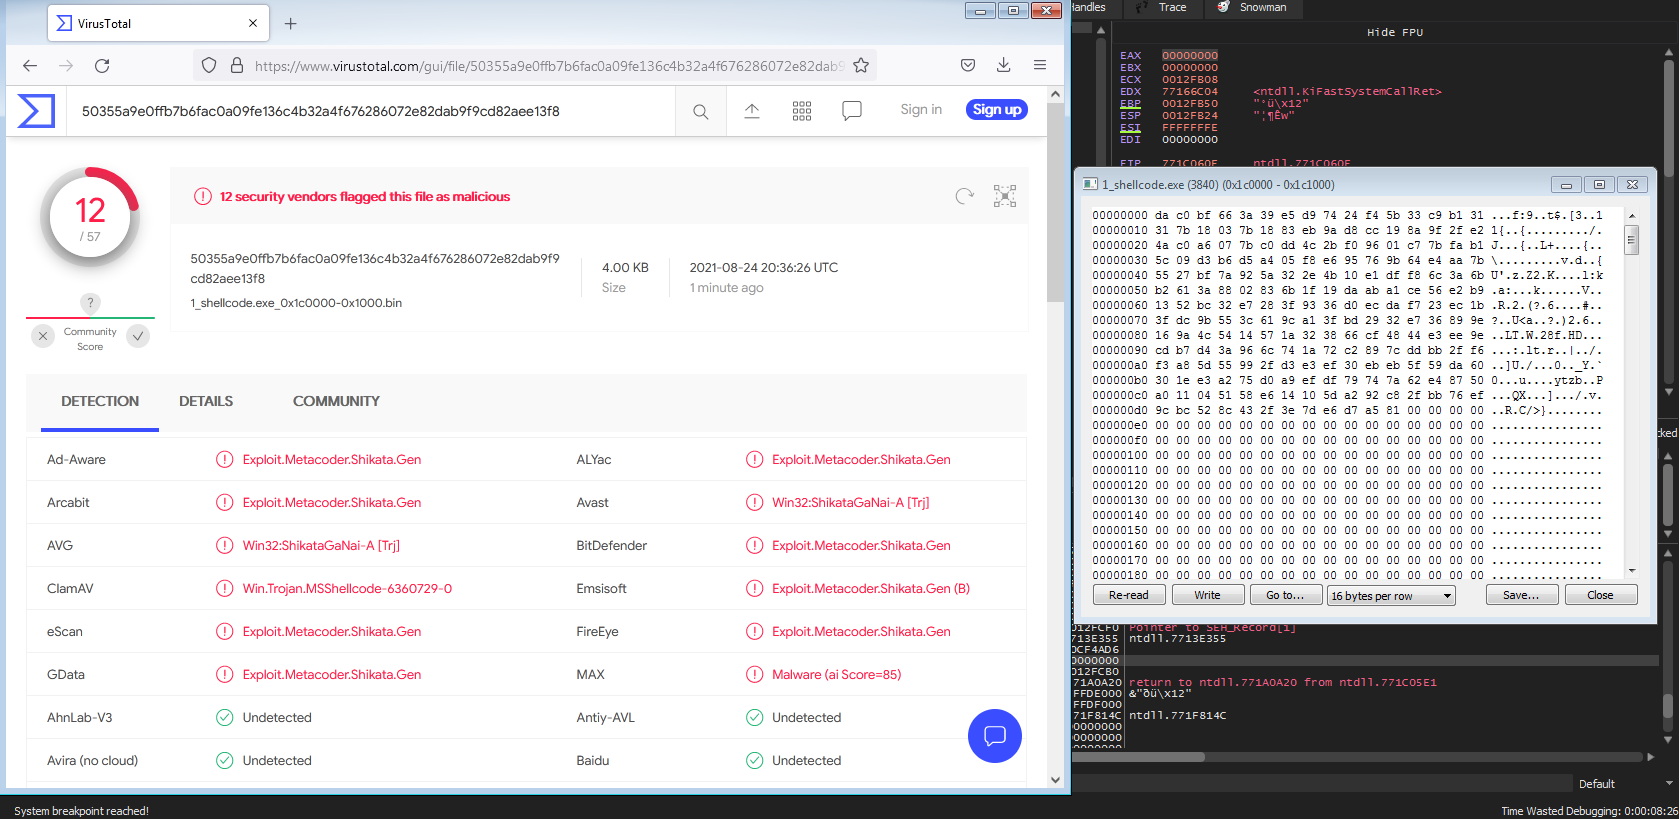The height and width of the screenshot is (819, 1680).
Task: Open the blue chat widget button
Action: [x=995, y=736]
